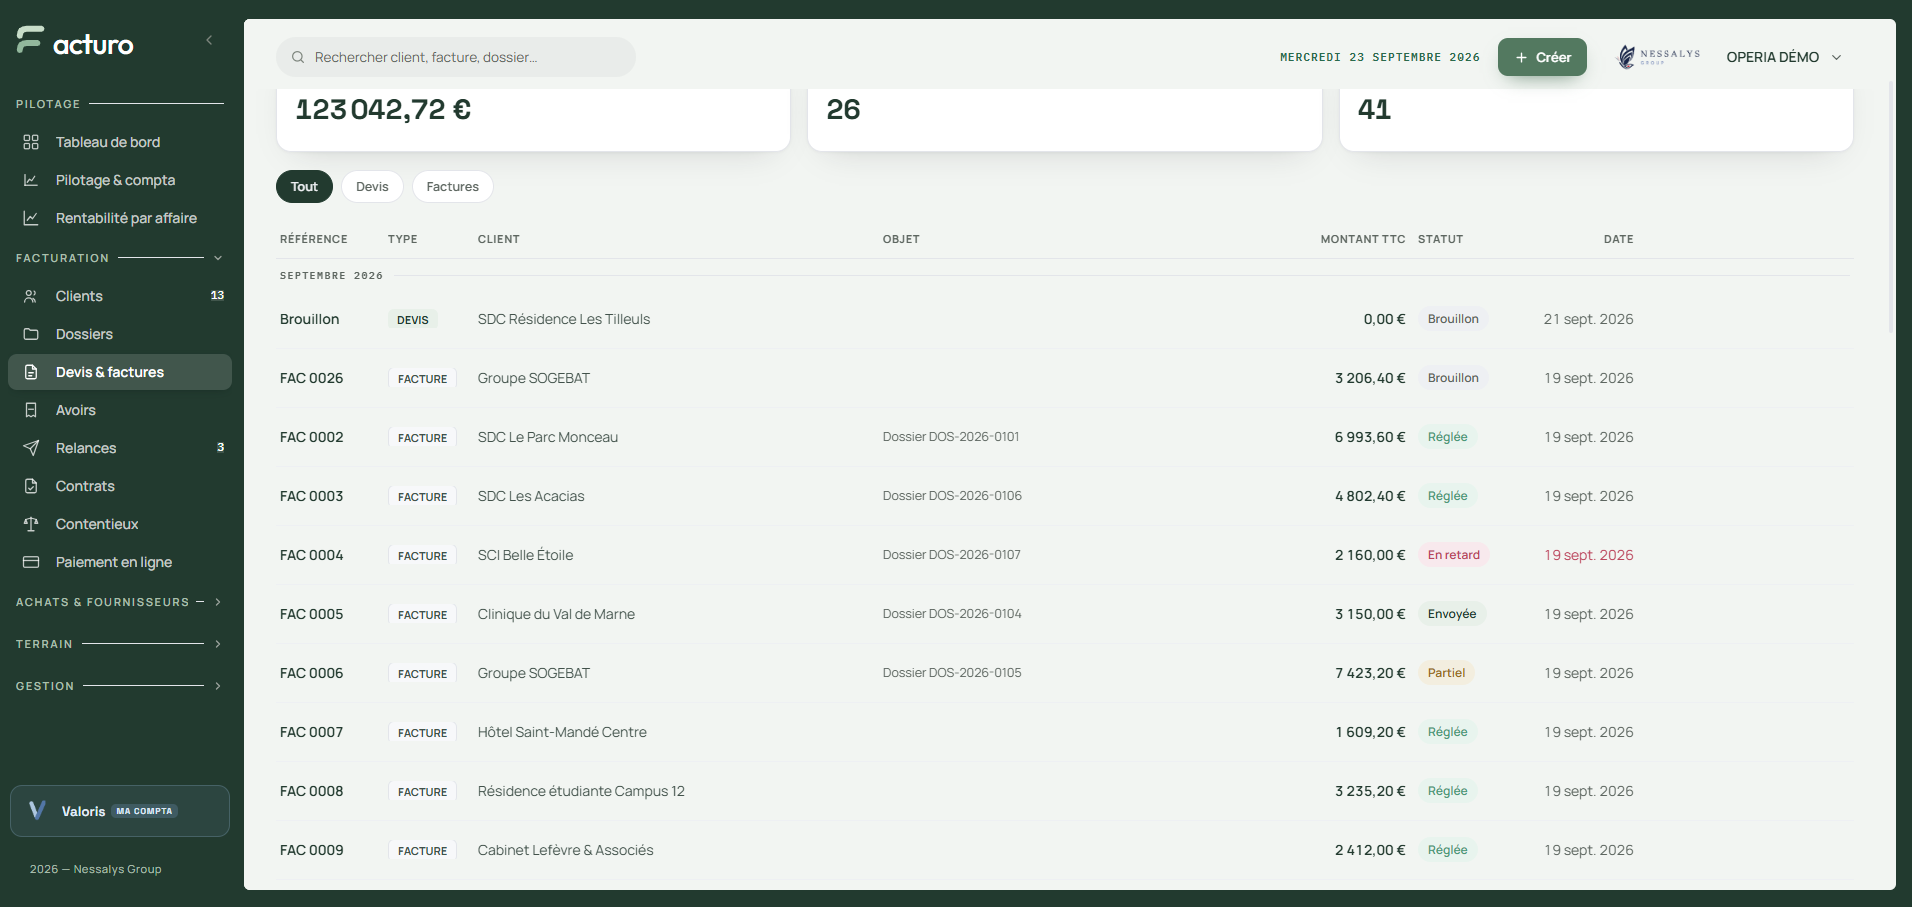Click the Tableau de bord grid icon

click(x=31, y=142)
